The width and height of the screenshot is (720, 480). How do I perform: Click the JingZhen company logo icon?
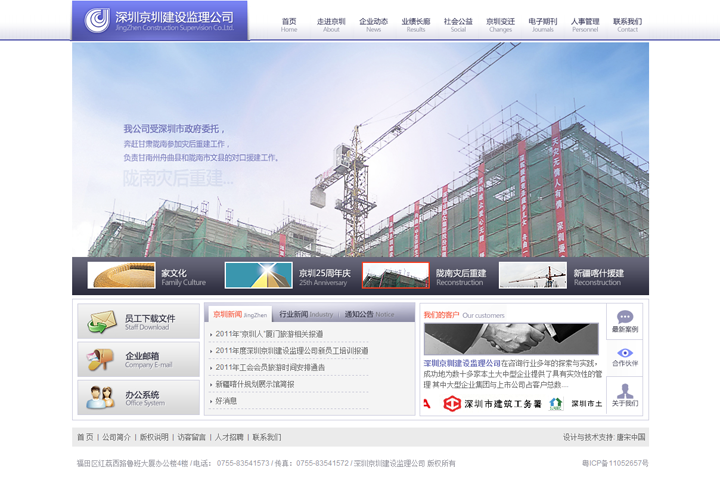(97, 20)
